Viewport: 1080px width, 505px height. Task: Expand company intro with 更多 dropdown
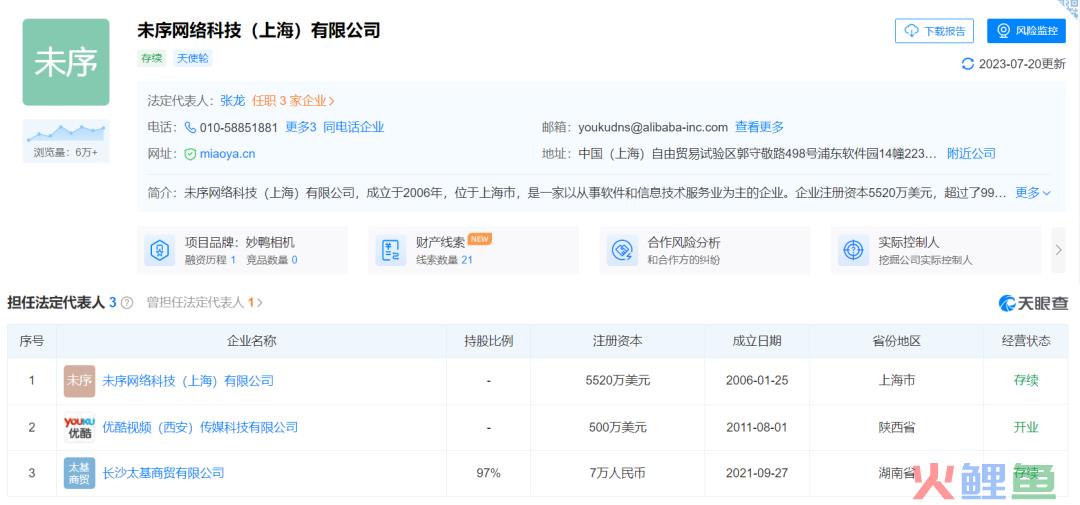[x=1032, y=193]
